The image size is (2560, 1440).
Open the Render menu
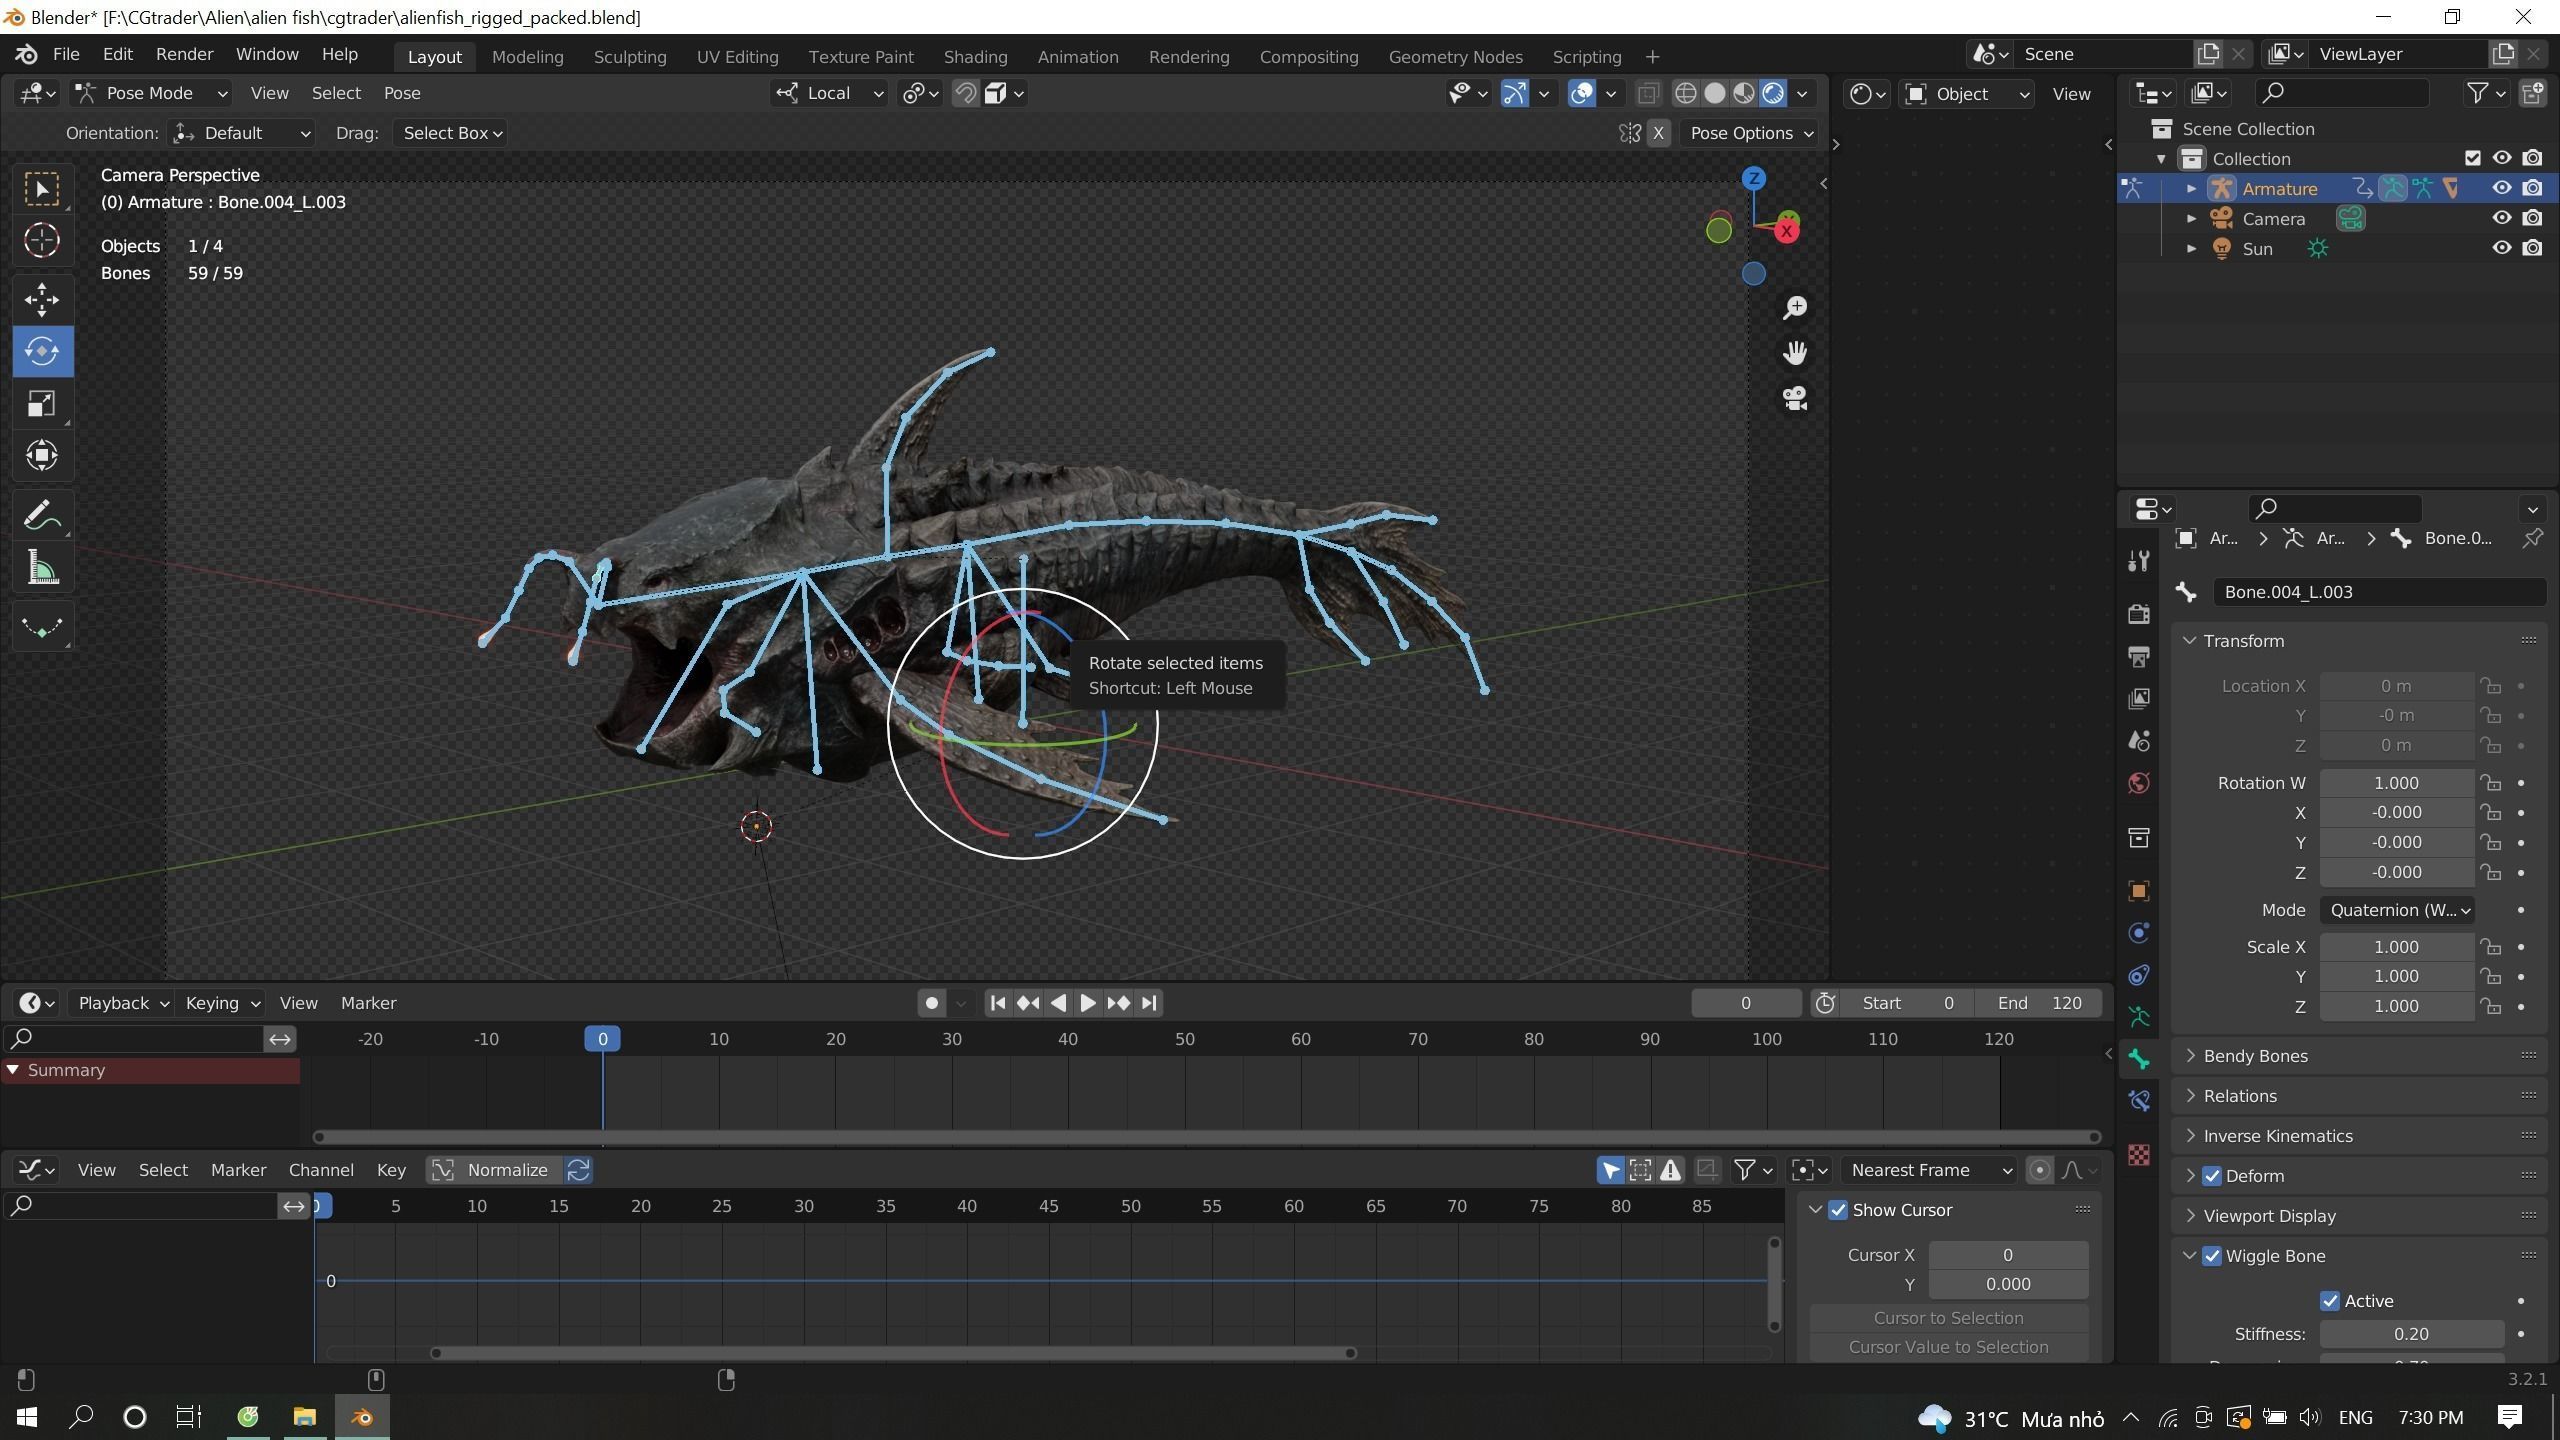point(184,54)
